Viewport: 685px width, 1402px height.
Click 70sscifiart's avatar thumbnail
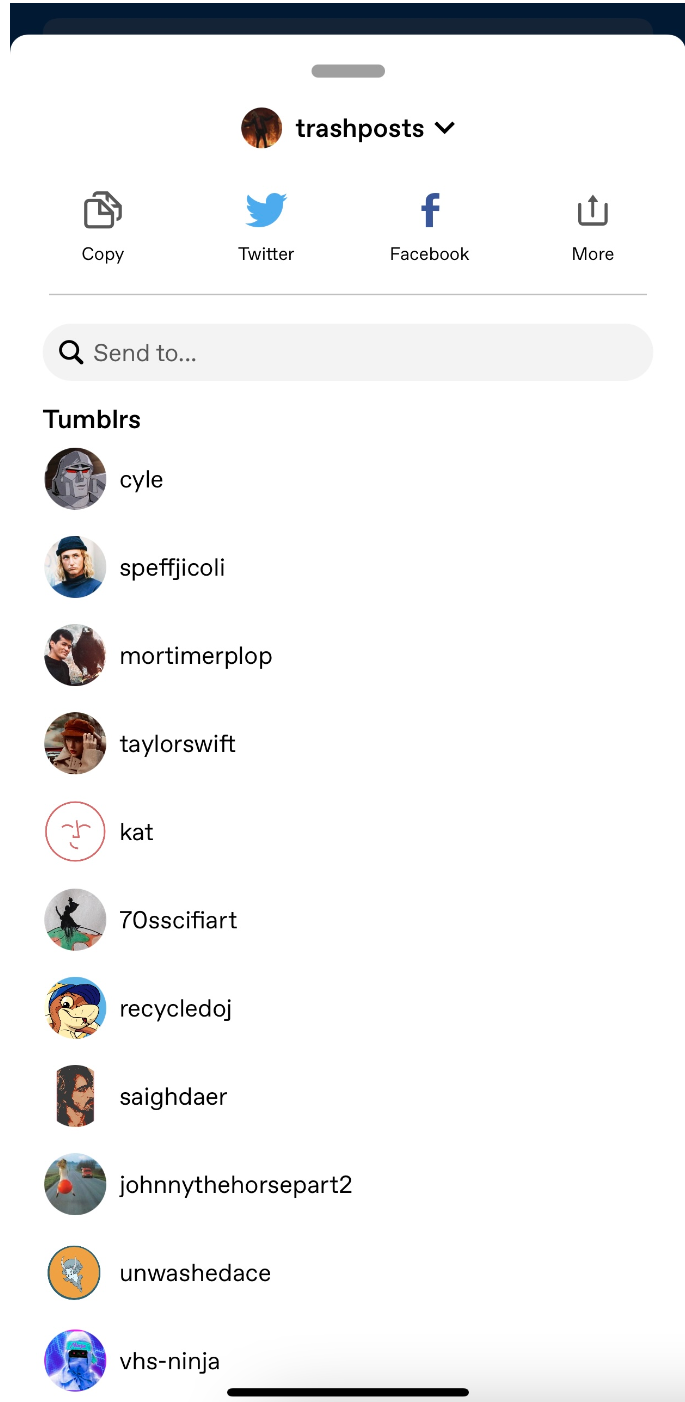click(x=75, y=919)
